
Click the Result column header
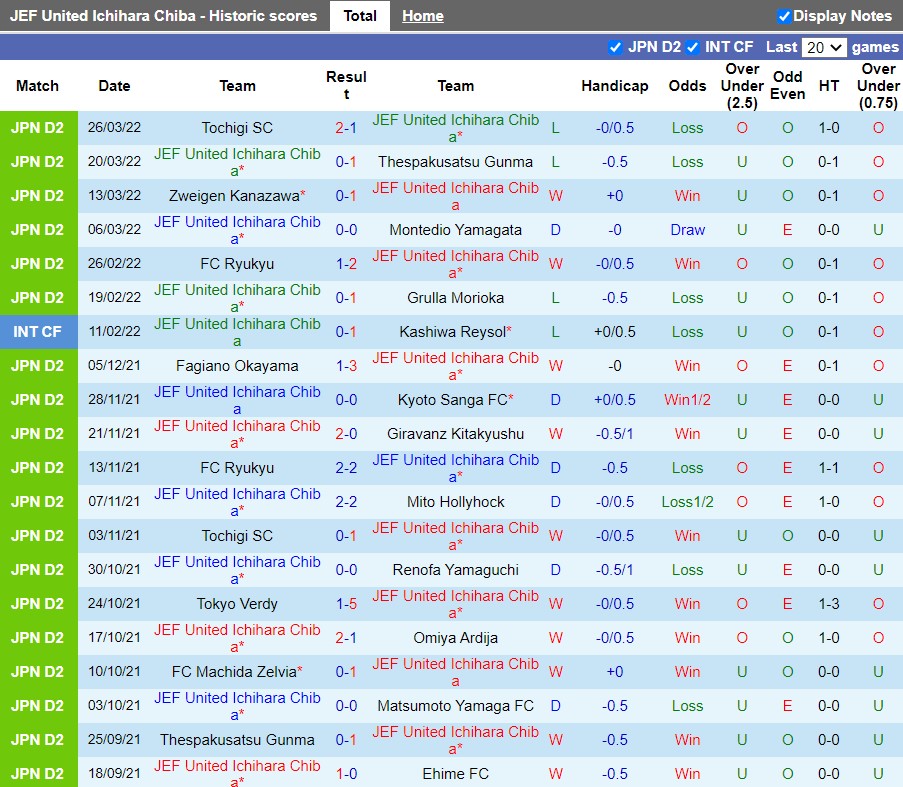tap(346, 85)
